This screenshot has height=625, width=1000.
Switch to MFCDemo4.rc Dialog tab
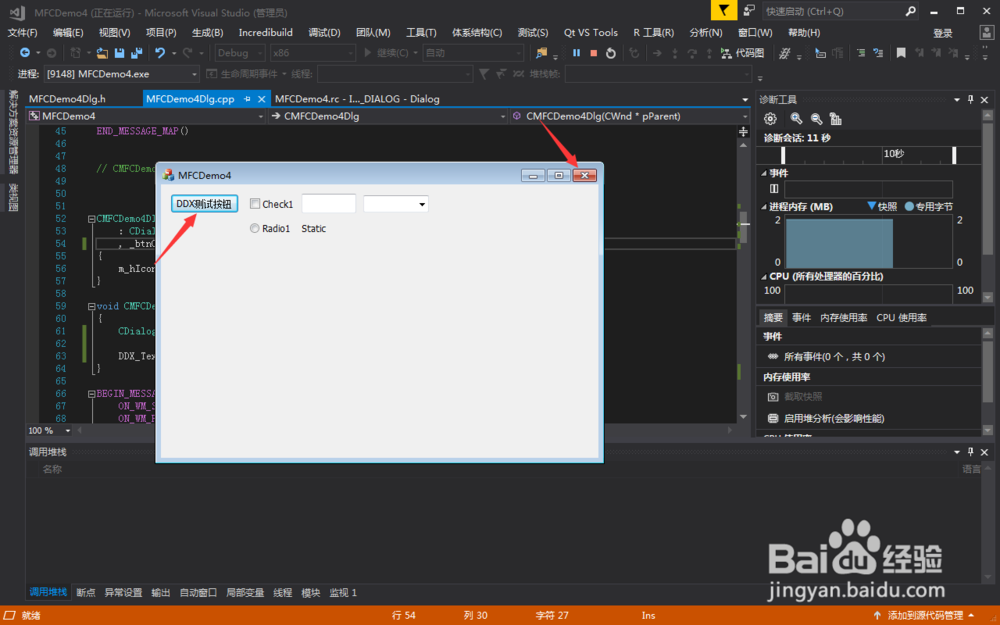coord(357,99)
